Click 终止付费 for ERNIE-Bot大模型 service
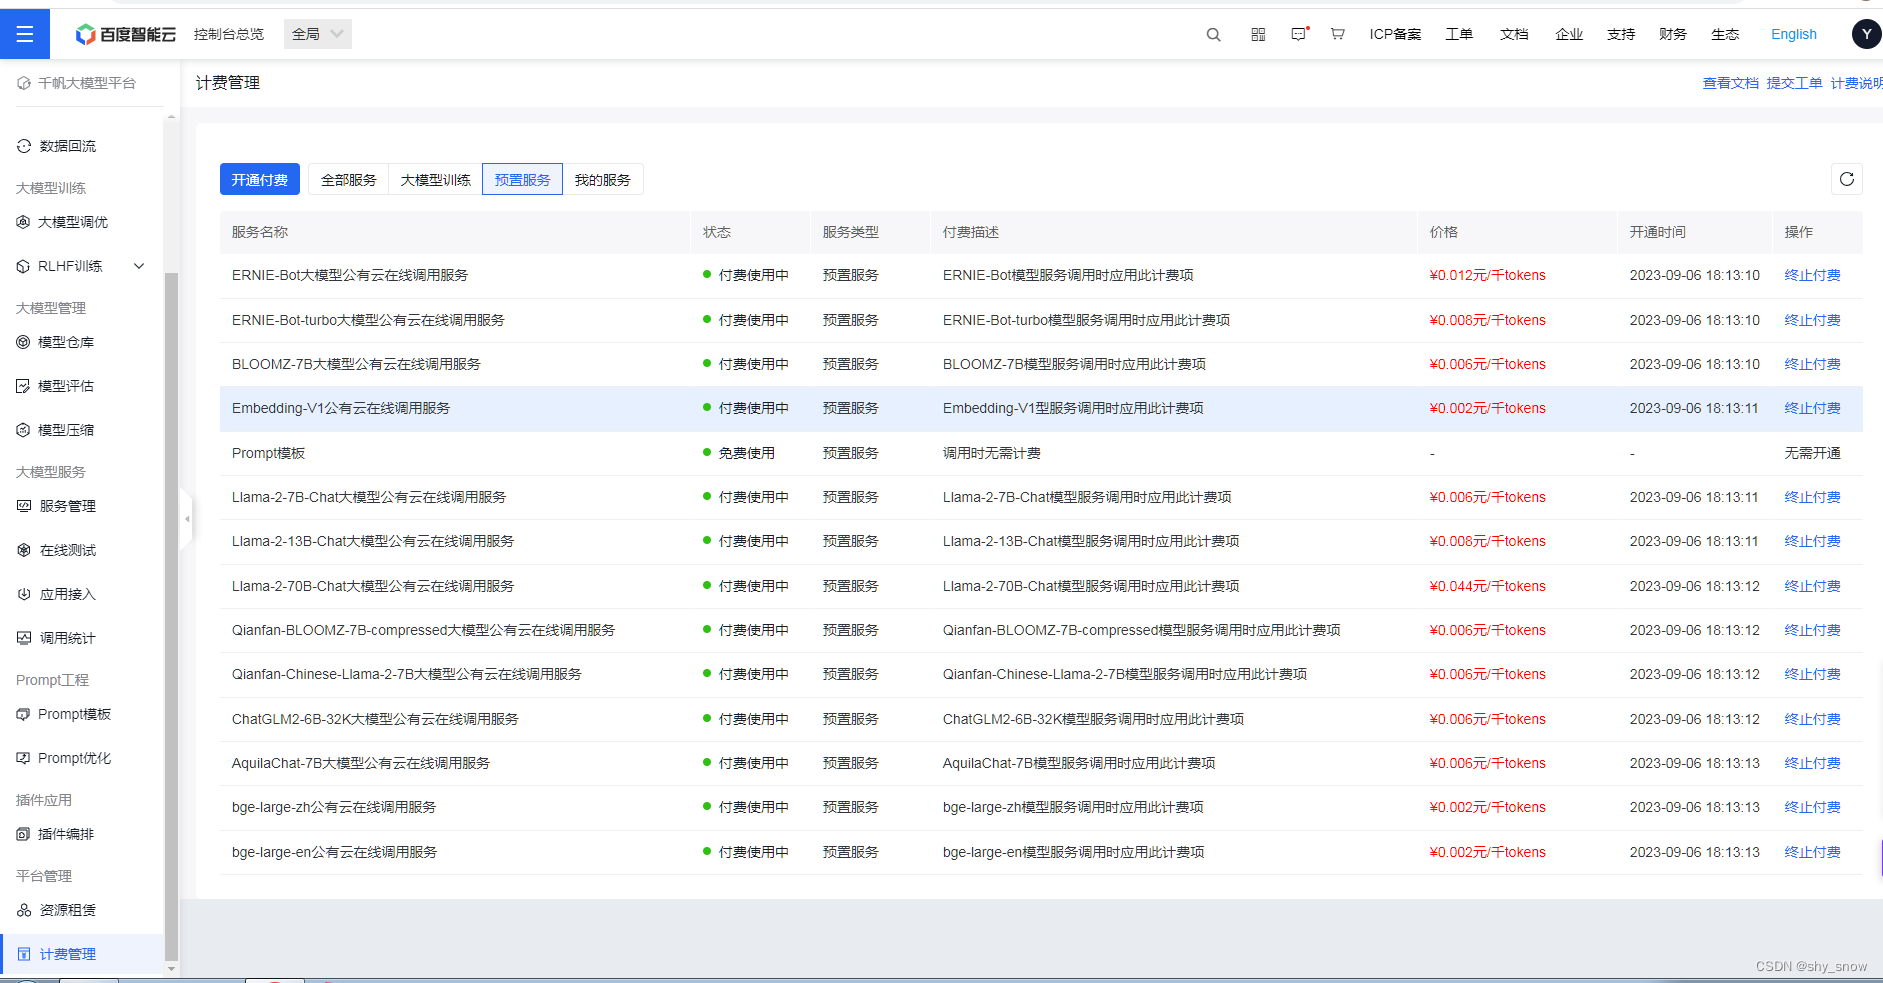1883x983 pixels. click(1813, 275)
